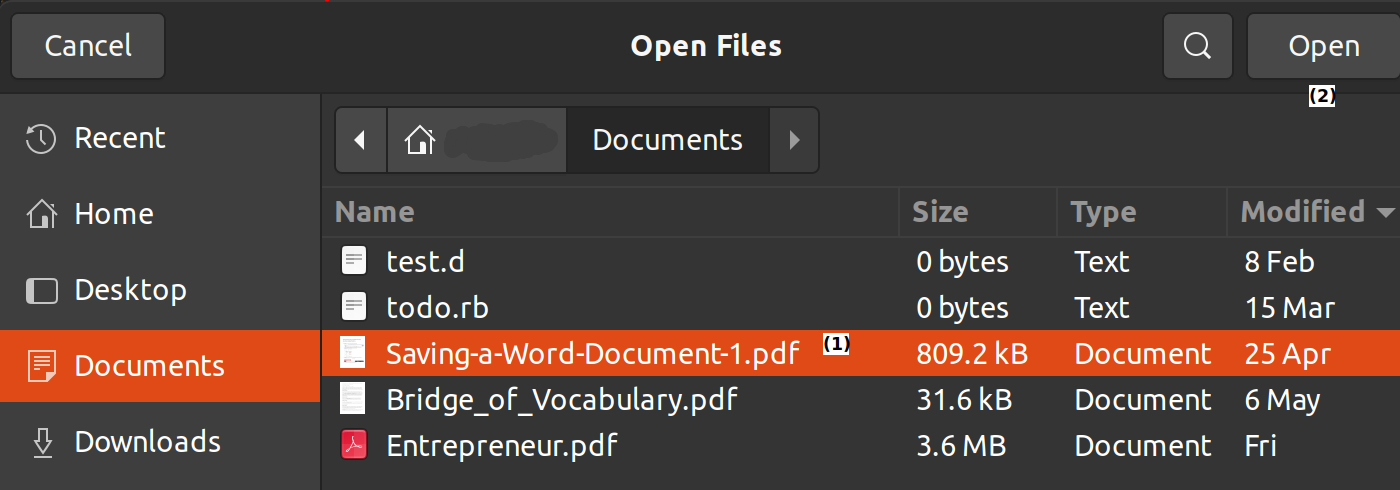The height and width of the screenshot is (490, 1400).
Task: Select Documents in the sidebar
Action: [x=148, y=366]
